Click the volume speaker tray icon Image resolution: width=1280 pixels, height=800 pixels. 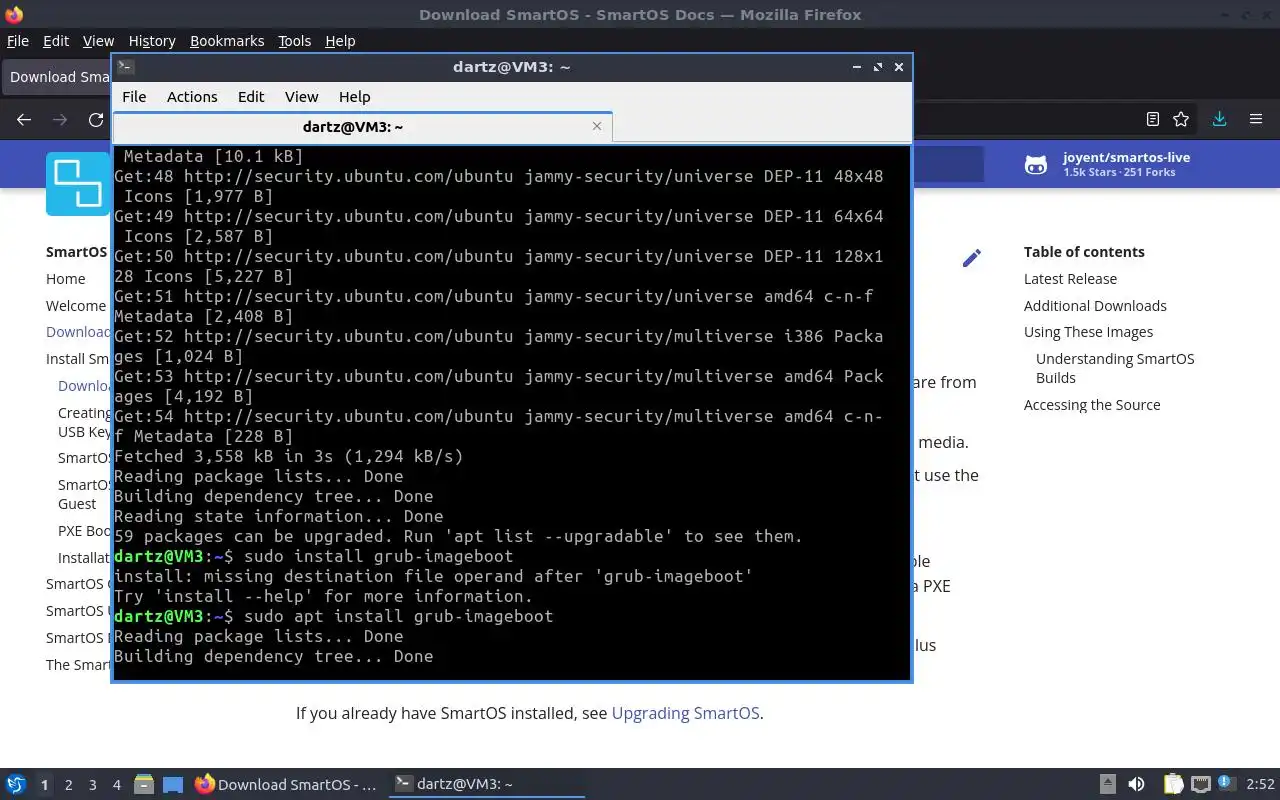point(1136,785)
